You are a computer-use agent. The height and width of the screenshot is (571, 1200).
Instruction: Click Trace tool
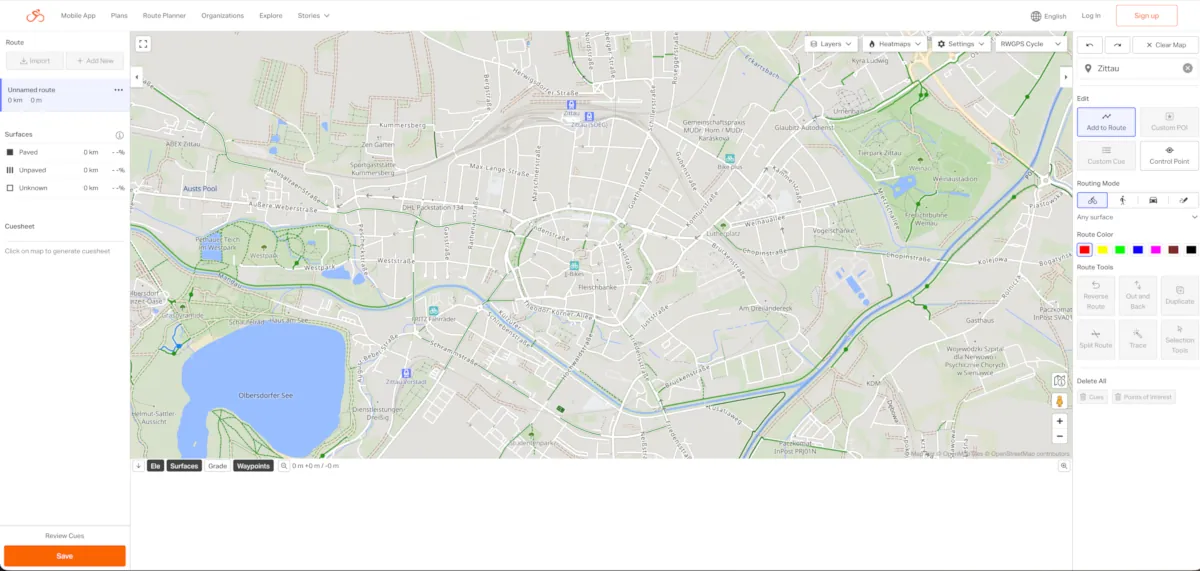1138,340
